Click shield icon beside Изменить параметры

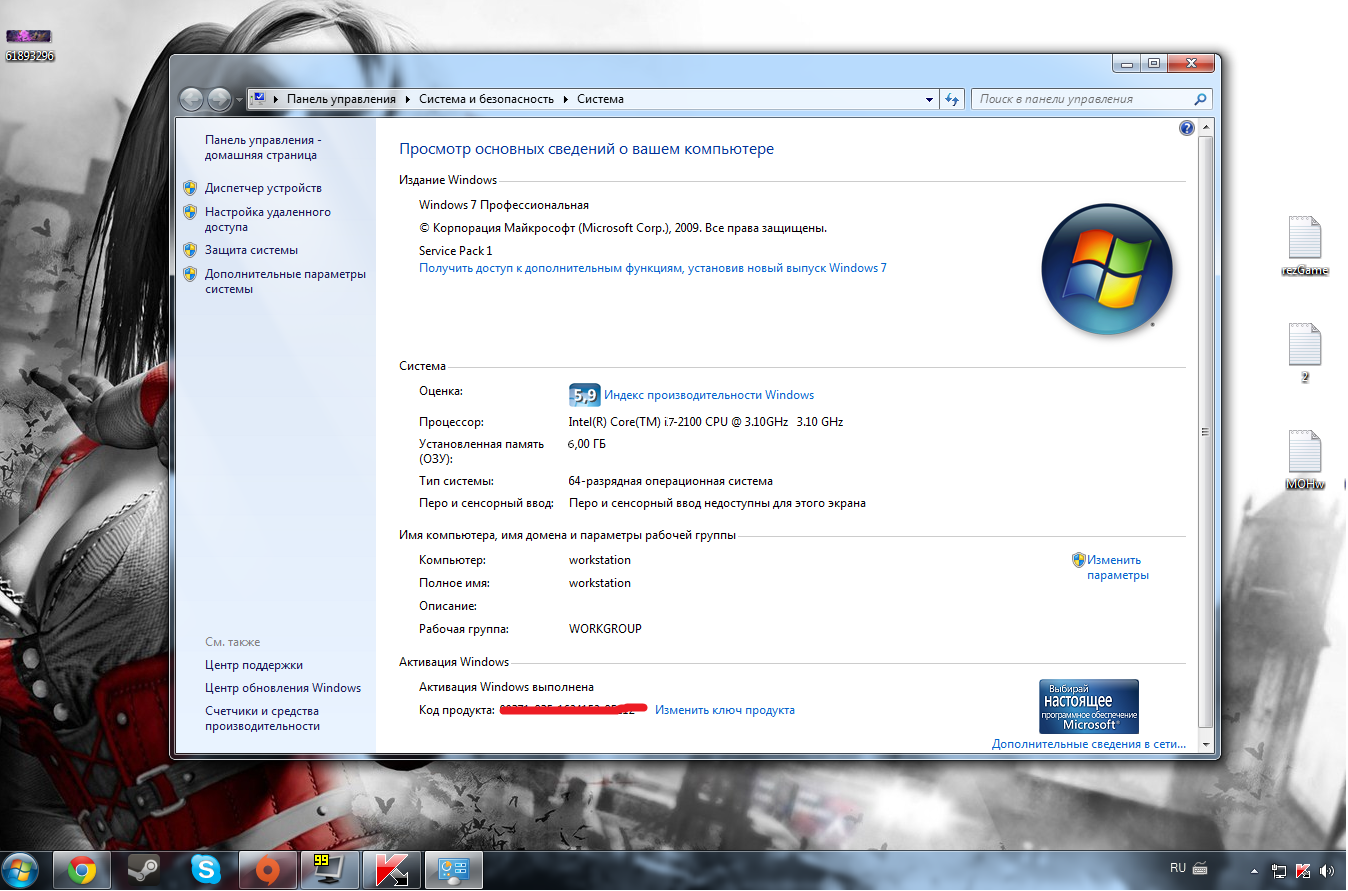pos(1078,560)
